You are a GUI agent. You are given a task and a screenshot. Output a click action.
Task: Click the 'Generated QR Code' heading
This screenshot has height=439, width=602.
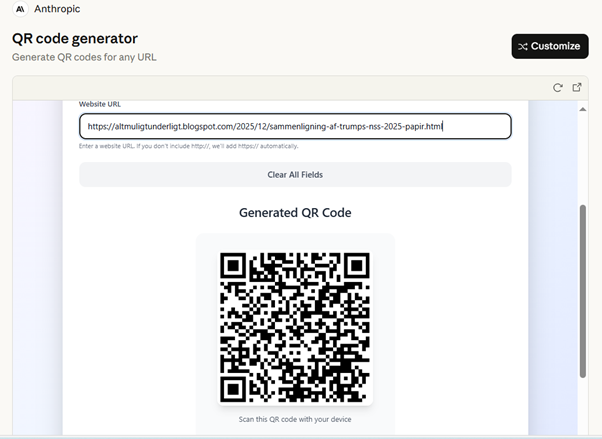pos(295,212)
